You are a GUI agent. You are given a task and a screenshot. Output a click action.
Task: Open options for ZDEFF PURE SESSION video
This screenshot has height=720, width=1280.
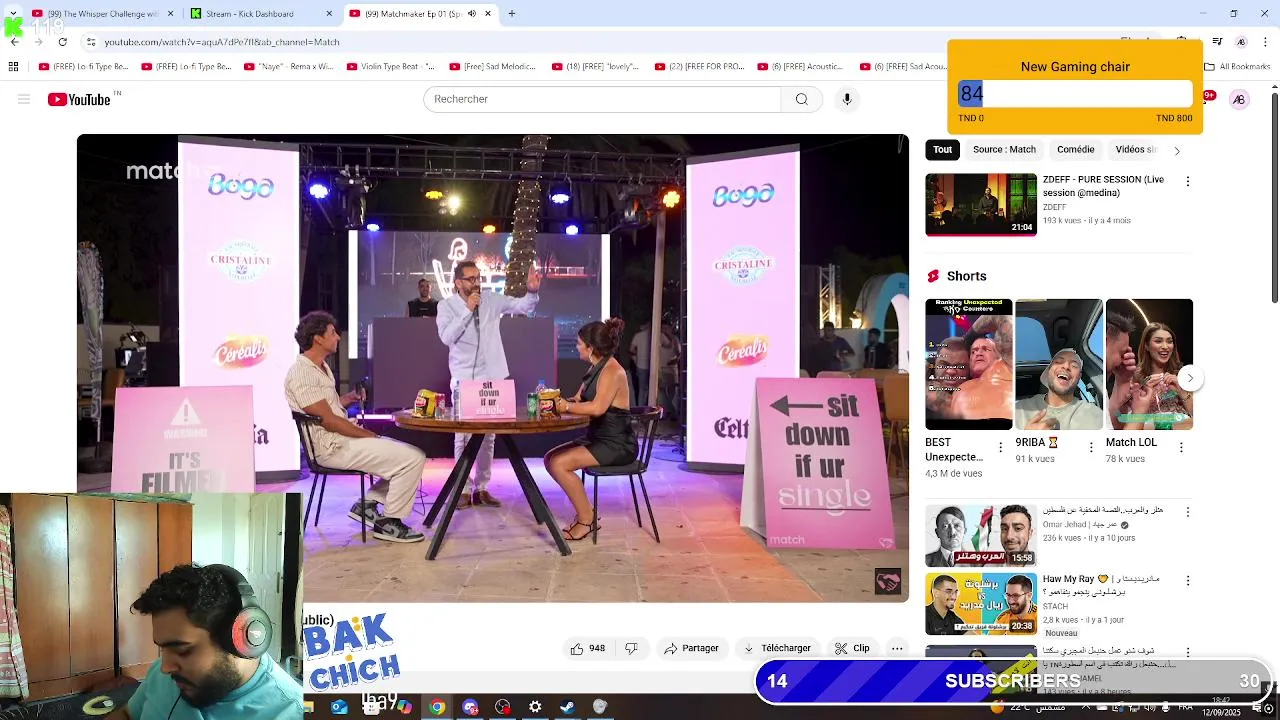tap(1187, 182)
